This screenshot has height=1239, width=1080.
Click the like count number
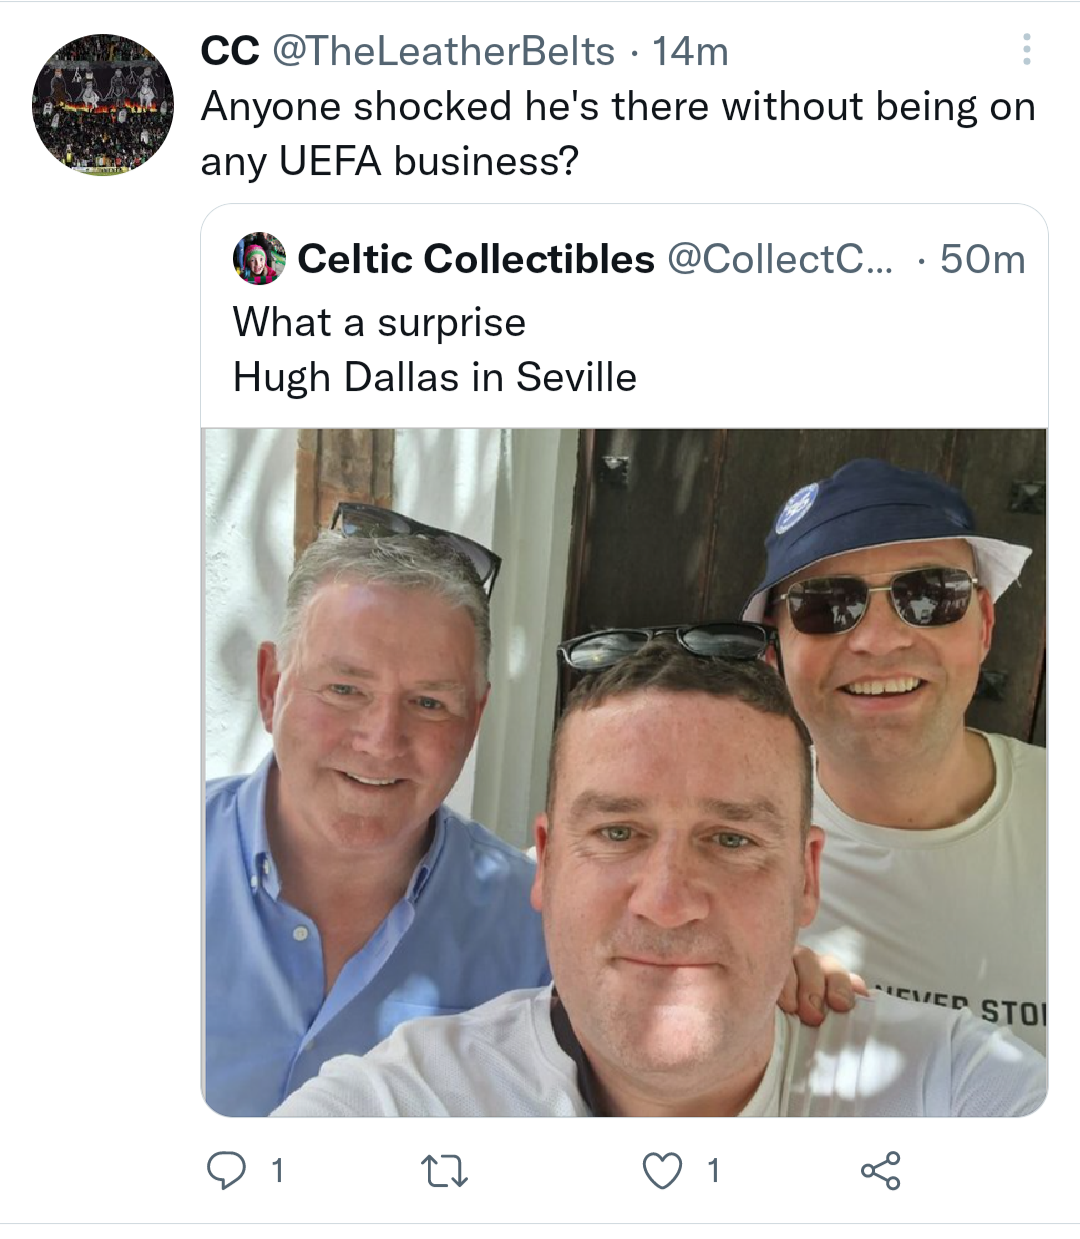coord(713,1170)
